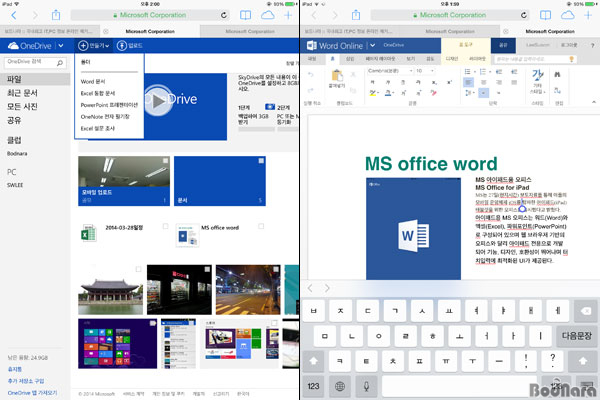Click the search magnifier in OneDrive search box
The height and width of the screenshot is (400, 600).
60,63
